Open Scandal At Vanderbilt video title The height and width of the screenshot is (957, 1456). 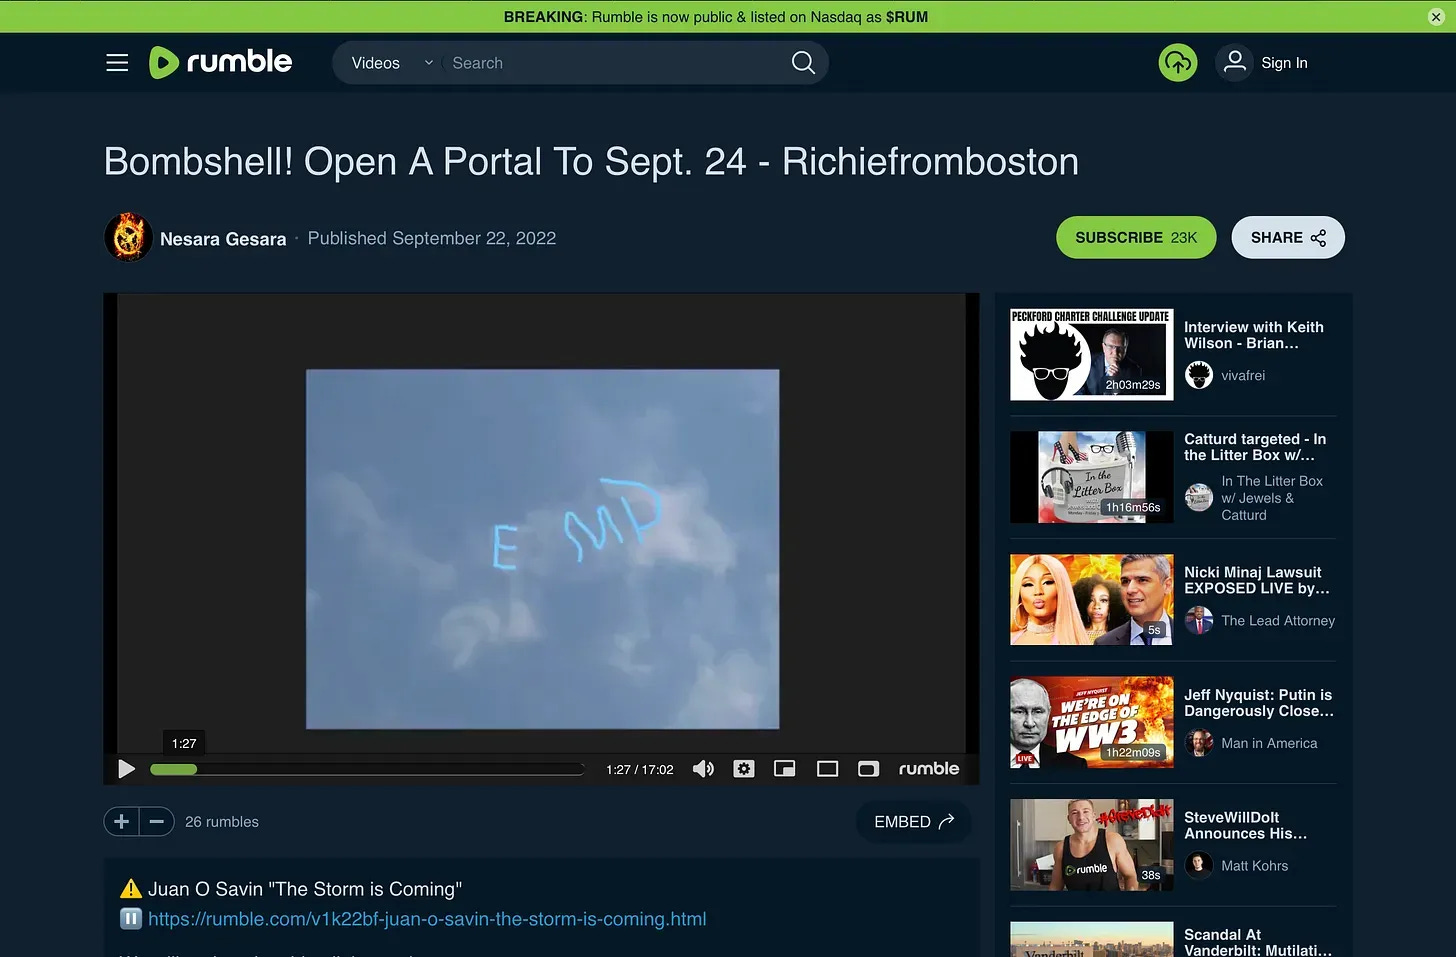tap(1258, 942)
